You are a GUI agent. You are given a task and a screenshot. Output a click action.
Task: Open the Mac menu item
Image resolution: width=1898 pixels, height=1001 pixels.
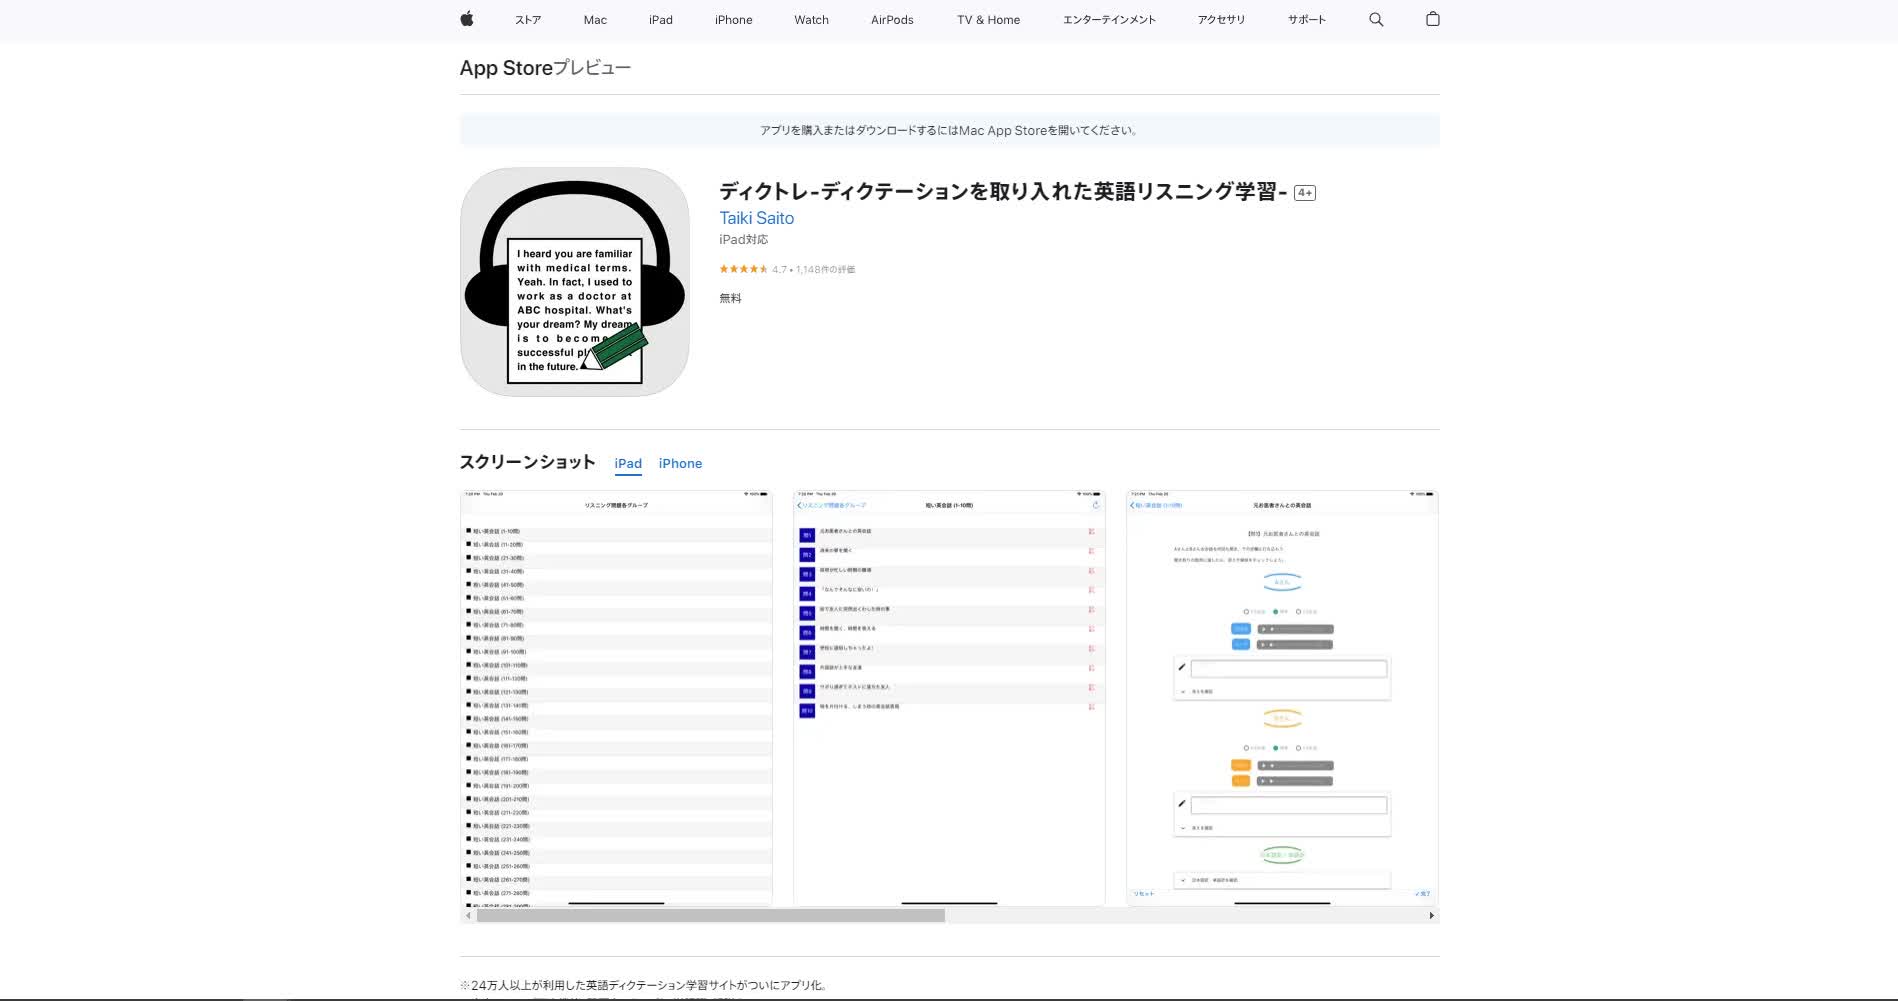(595, 20)
